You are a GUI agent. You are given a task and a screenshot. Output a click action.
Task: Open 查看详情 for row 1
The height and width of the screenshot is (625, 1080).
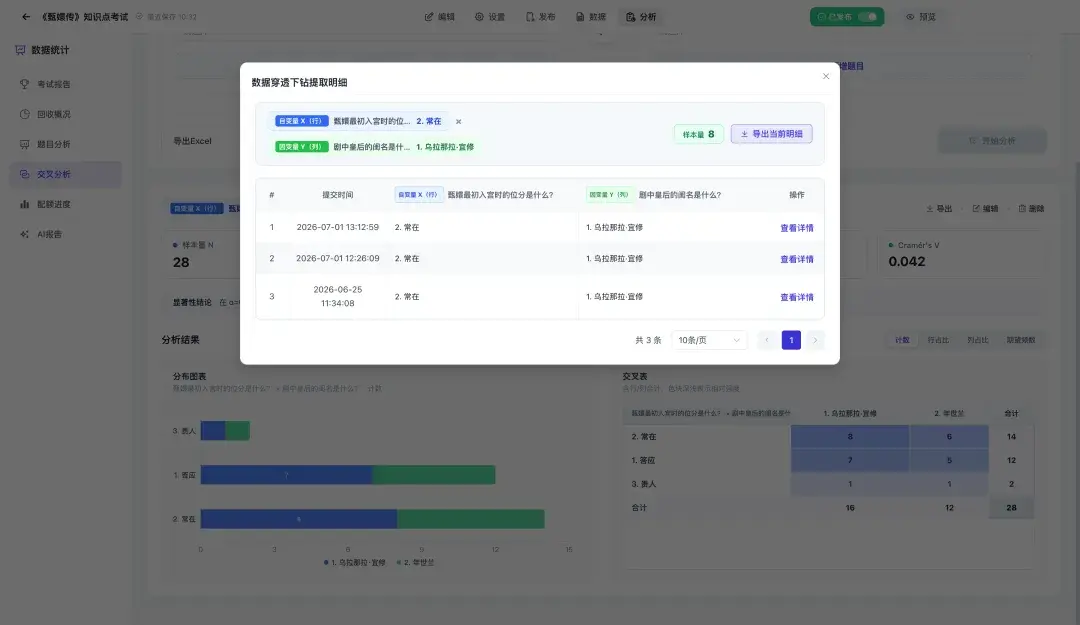pyautogui.click(x=796, y=228)
